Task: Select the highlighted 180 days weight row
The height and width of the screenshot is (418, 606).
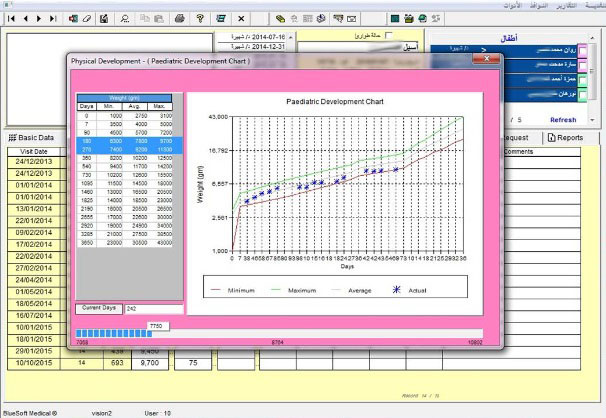Action: (x=129, y=141)
